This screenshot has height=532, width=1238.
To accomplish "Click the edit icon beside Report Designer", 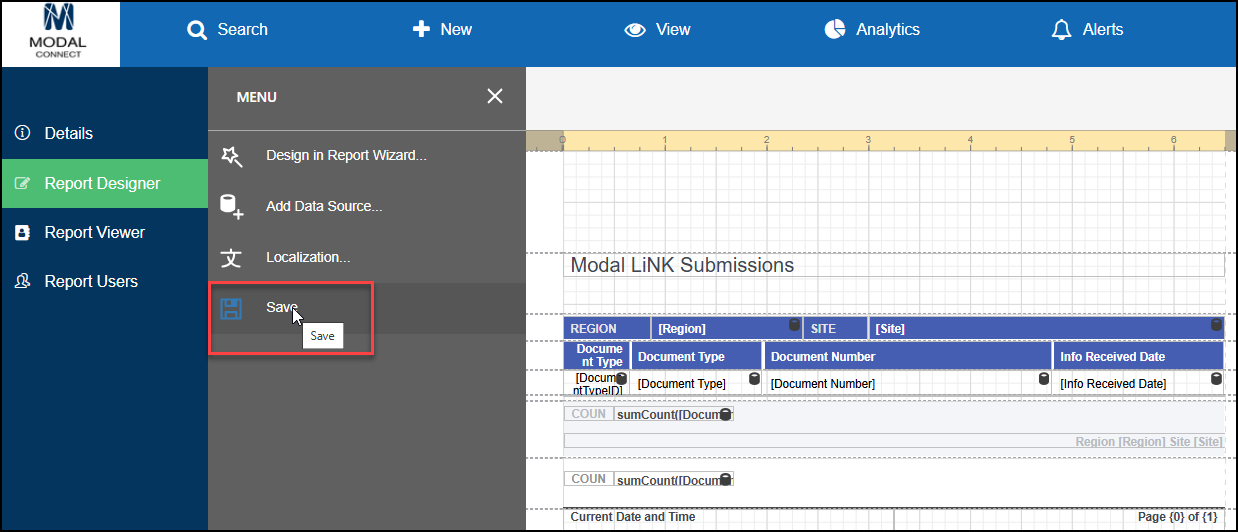I will [x=23, y=184].
